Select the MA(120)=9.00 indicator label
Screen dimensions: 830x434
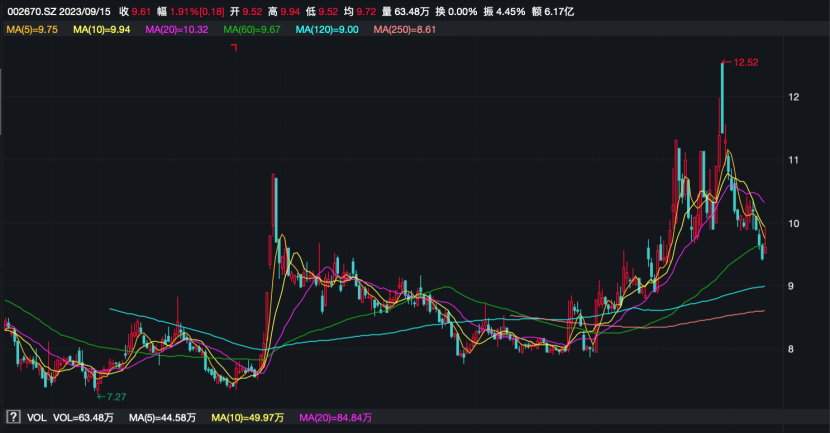click(327, 30)
